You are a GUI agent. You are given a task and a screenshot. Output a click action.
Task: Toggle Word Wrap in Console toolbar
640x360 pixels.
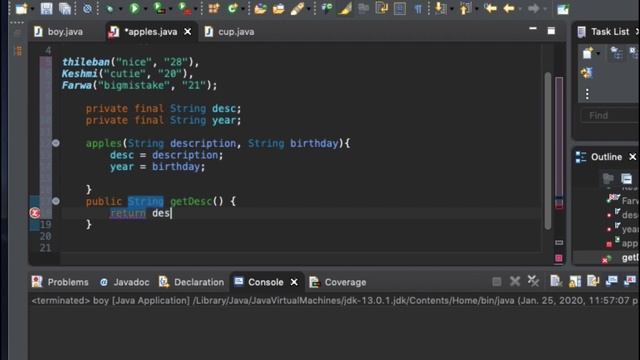pos(593,281)
